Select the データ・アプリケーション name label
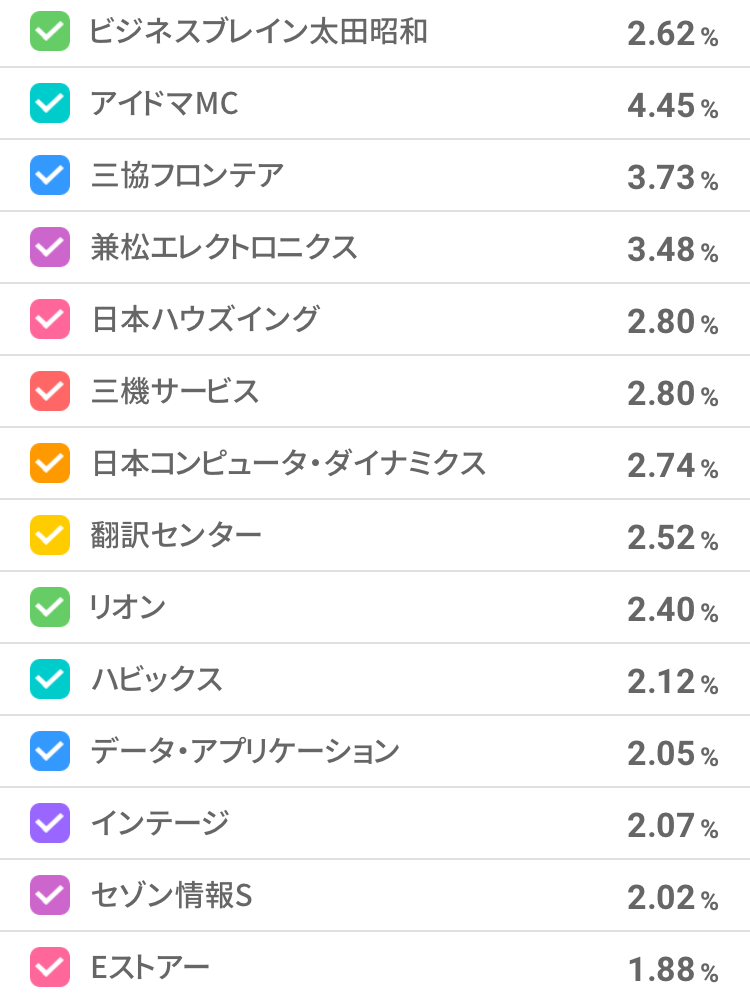 point(245,751)
